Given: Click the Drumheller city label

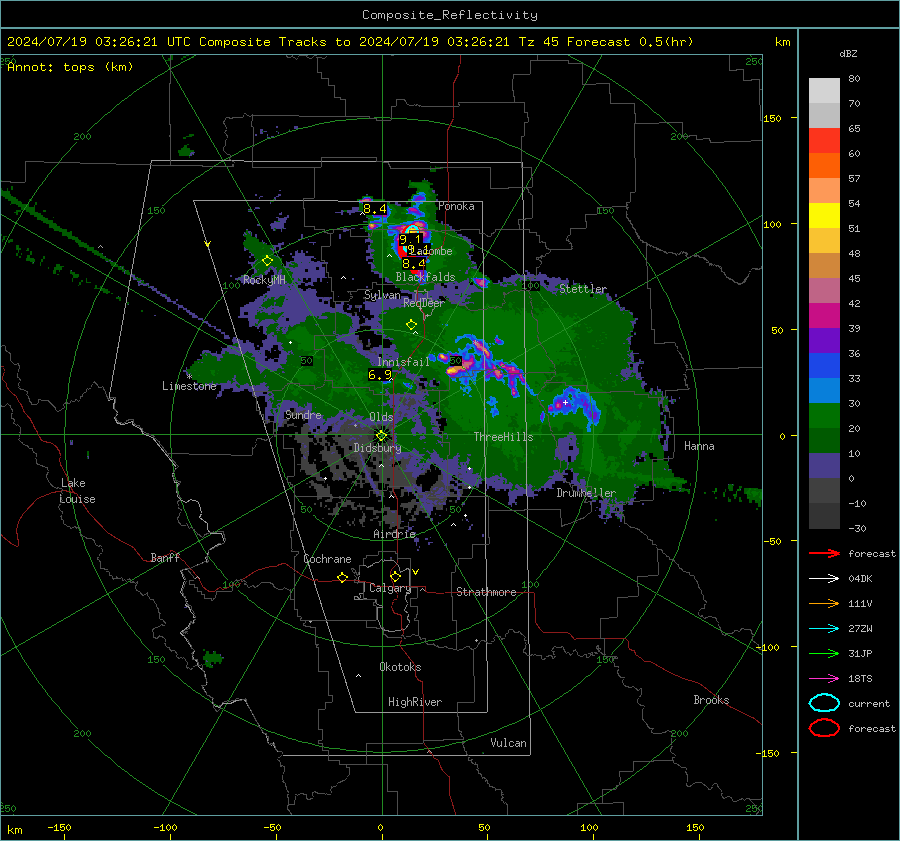Looking at the screenshot, I should pyautogui.click(x=586, y=493).
